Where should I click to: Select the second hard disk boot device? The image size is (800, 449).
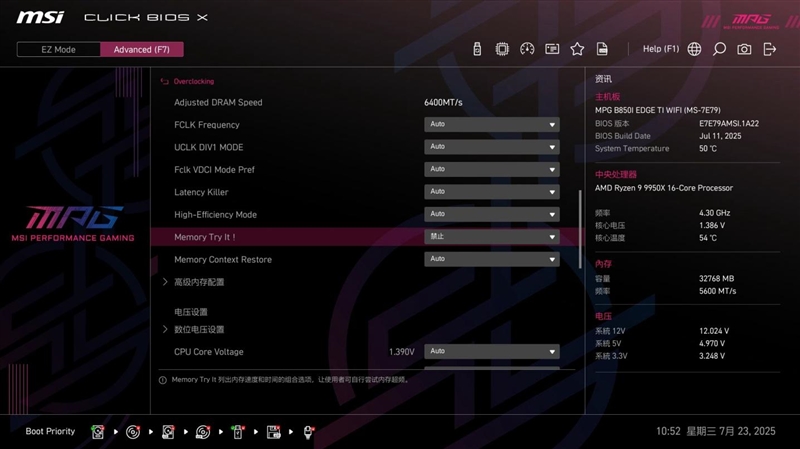pos(168,432)
